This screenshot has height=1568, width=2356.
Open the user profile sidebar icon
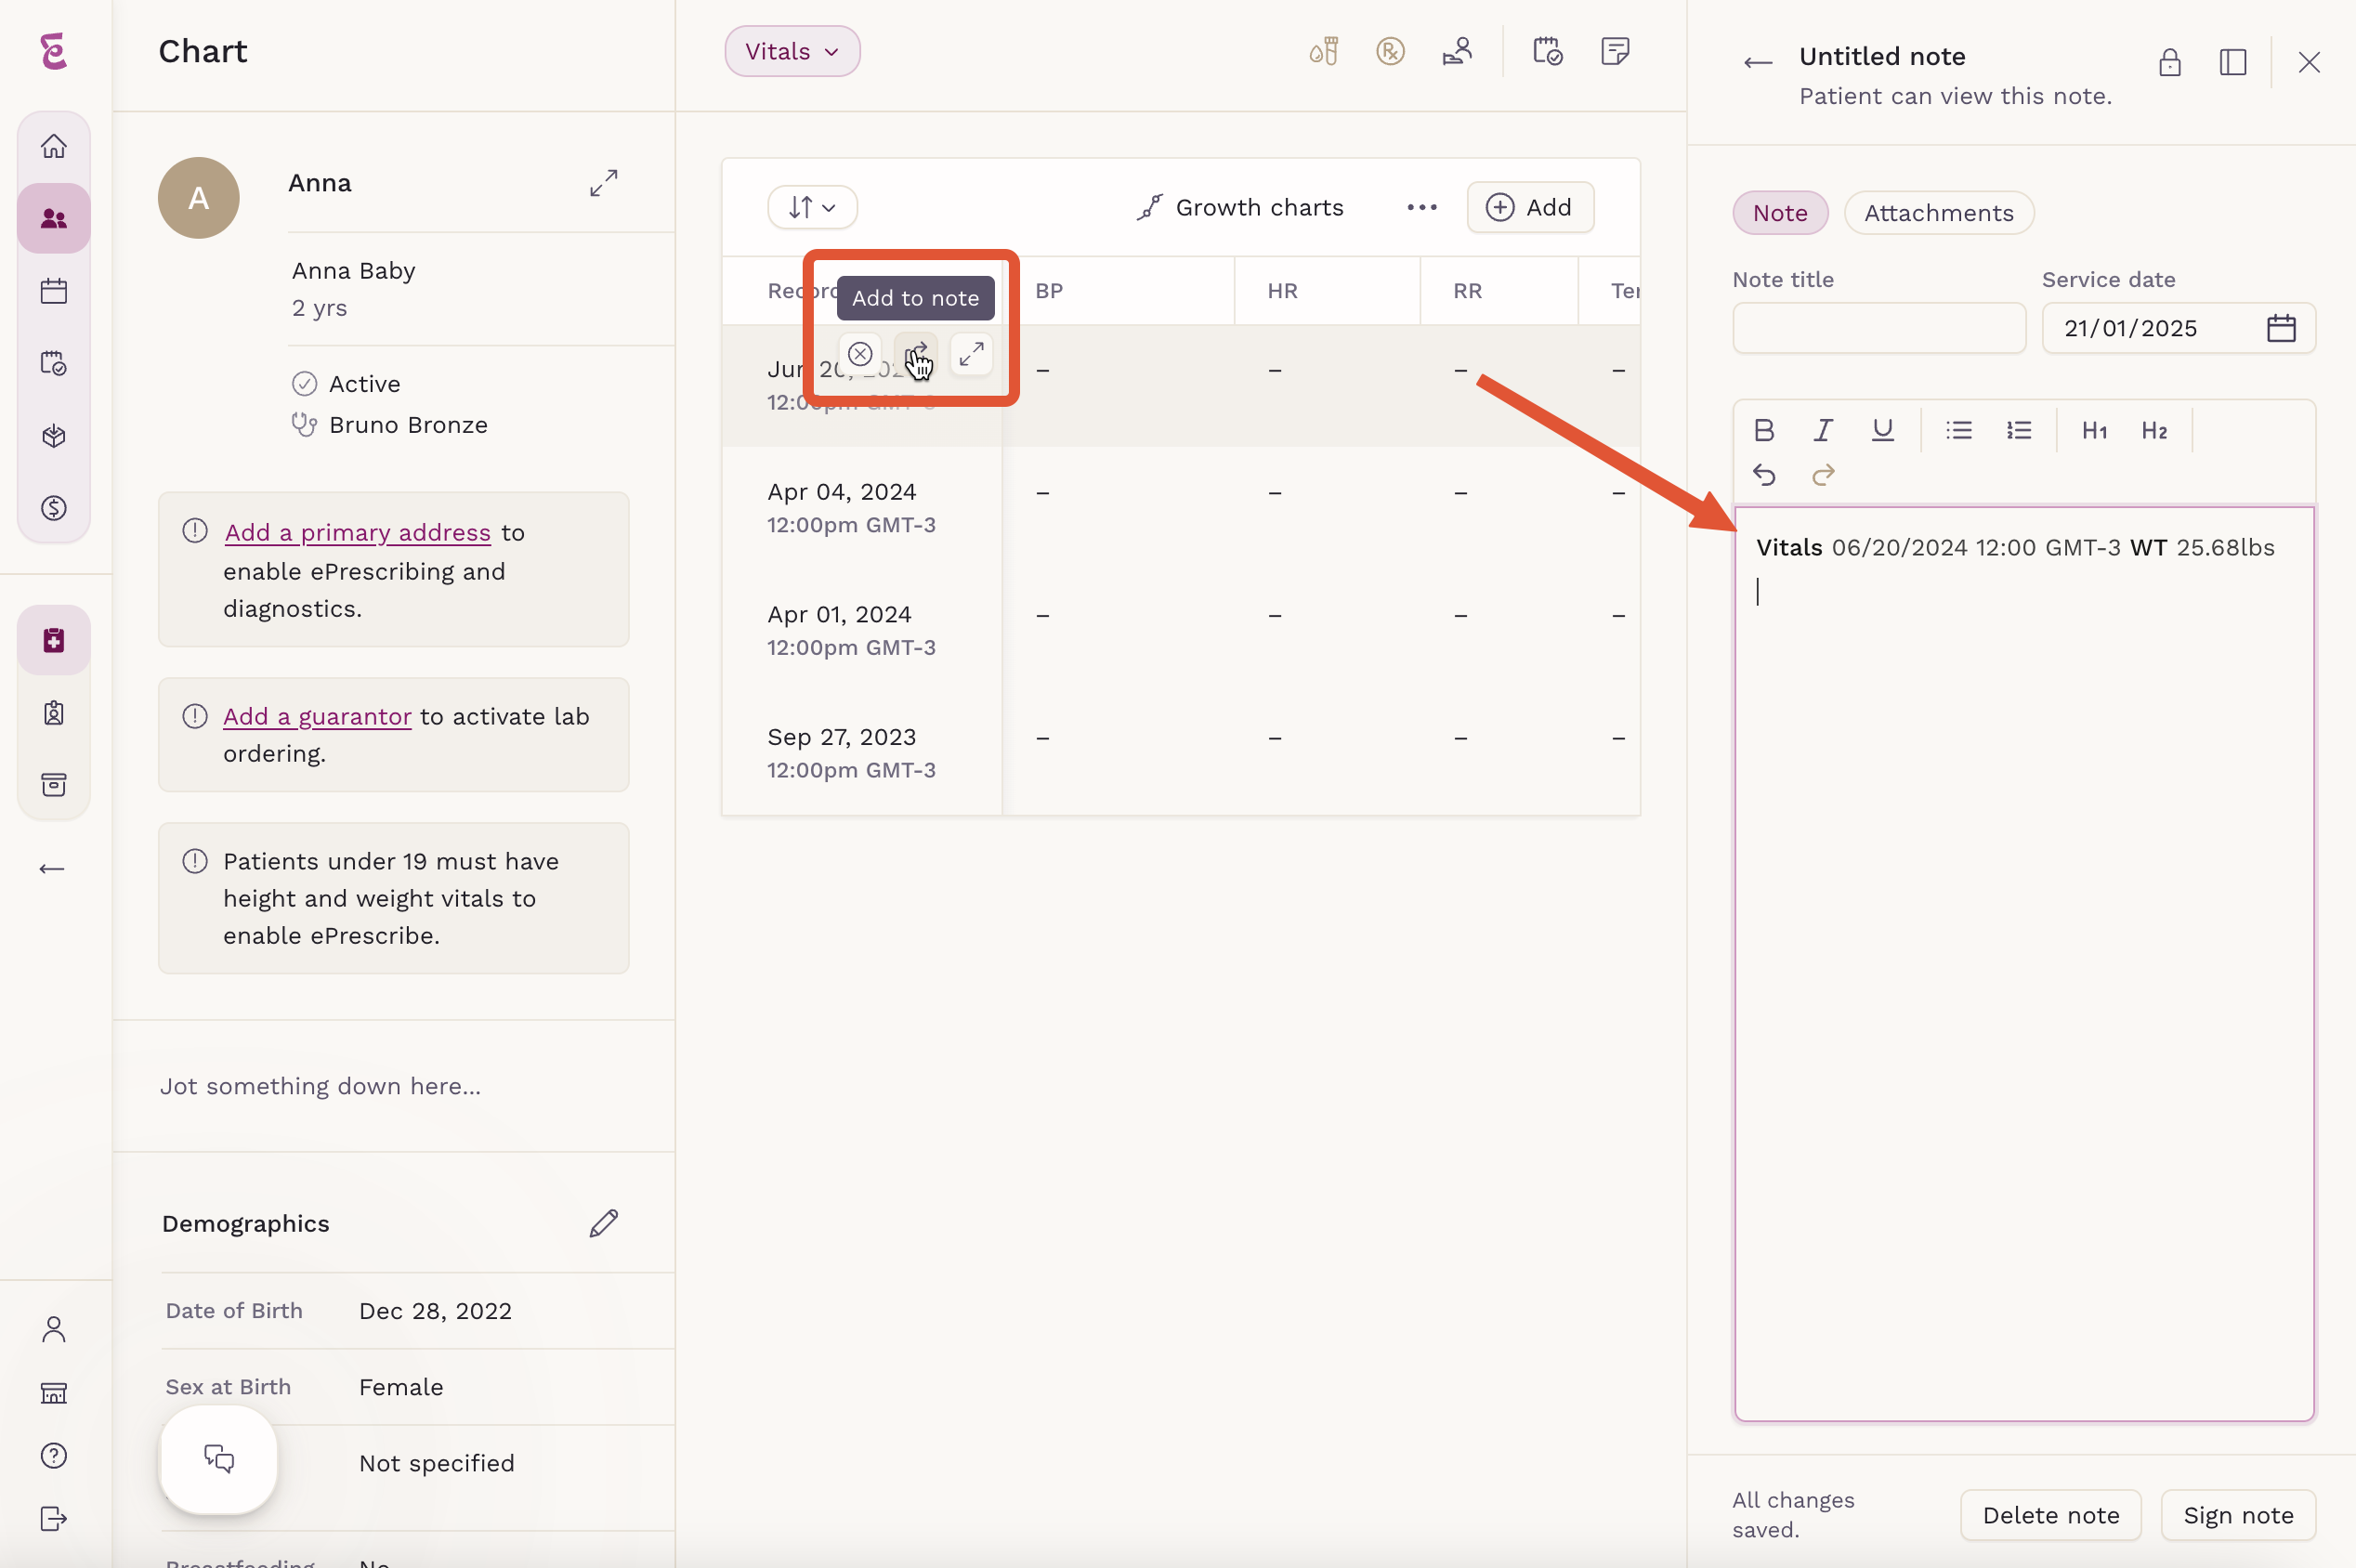(54, 1329)
